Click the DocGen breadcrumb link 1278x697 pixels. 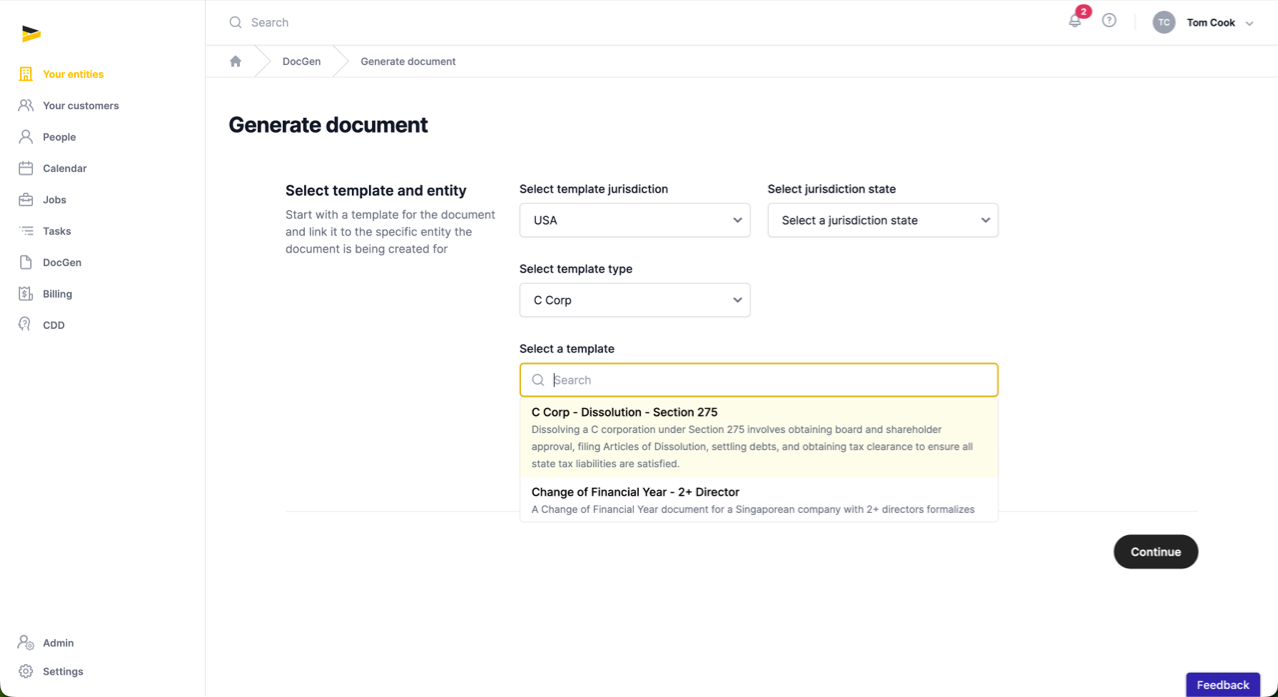coord(301,61)
